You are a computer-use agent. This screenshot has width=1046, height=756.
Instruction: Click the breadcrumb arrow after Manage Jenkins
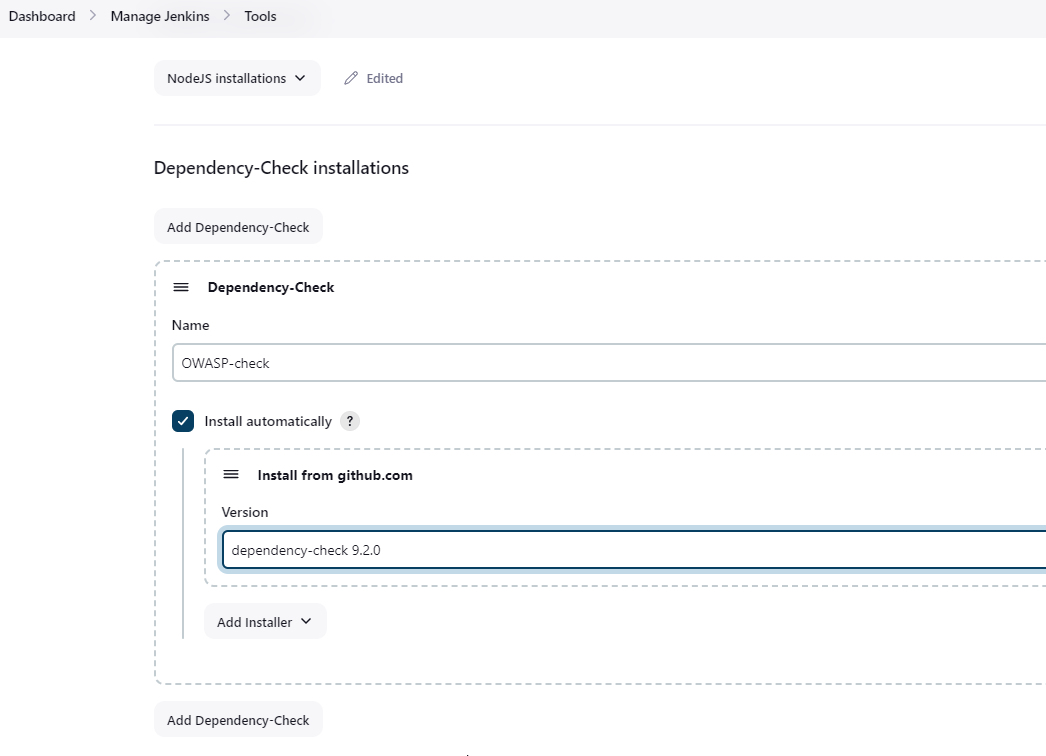[x=227, y=16]
